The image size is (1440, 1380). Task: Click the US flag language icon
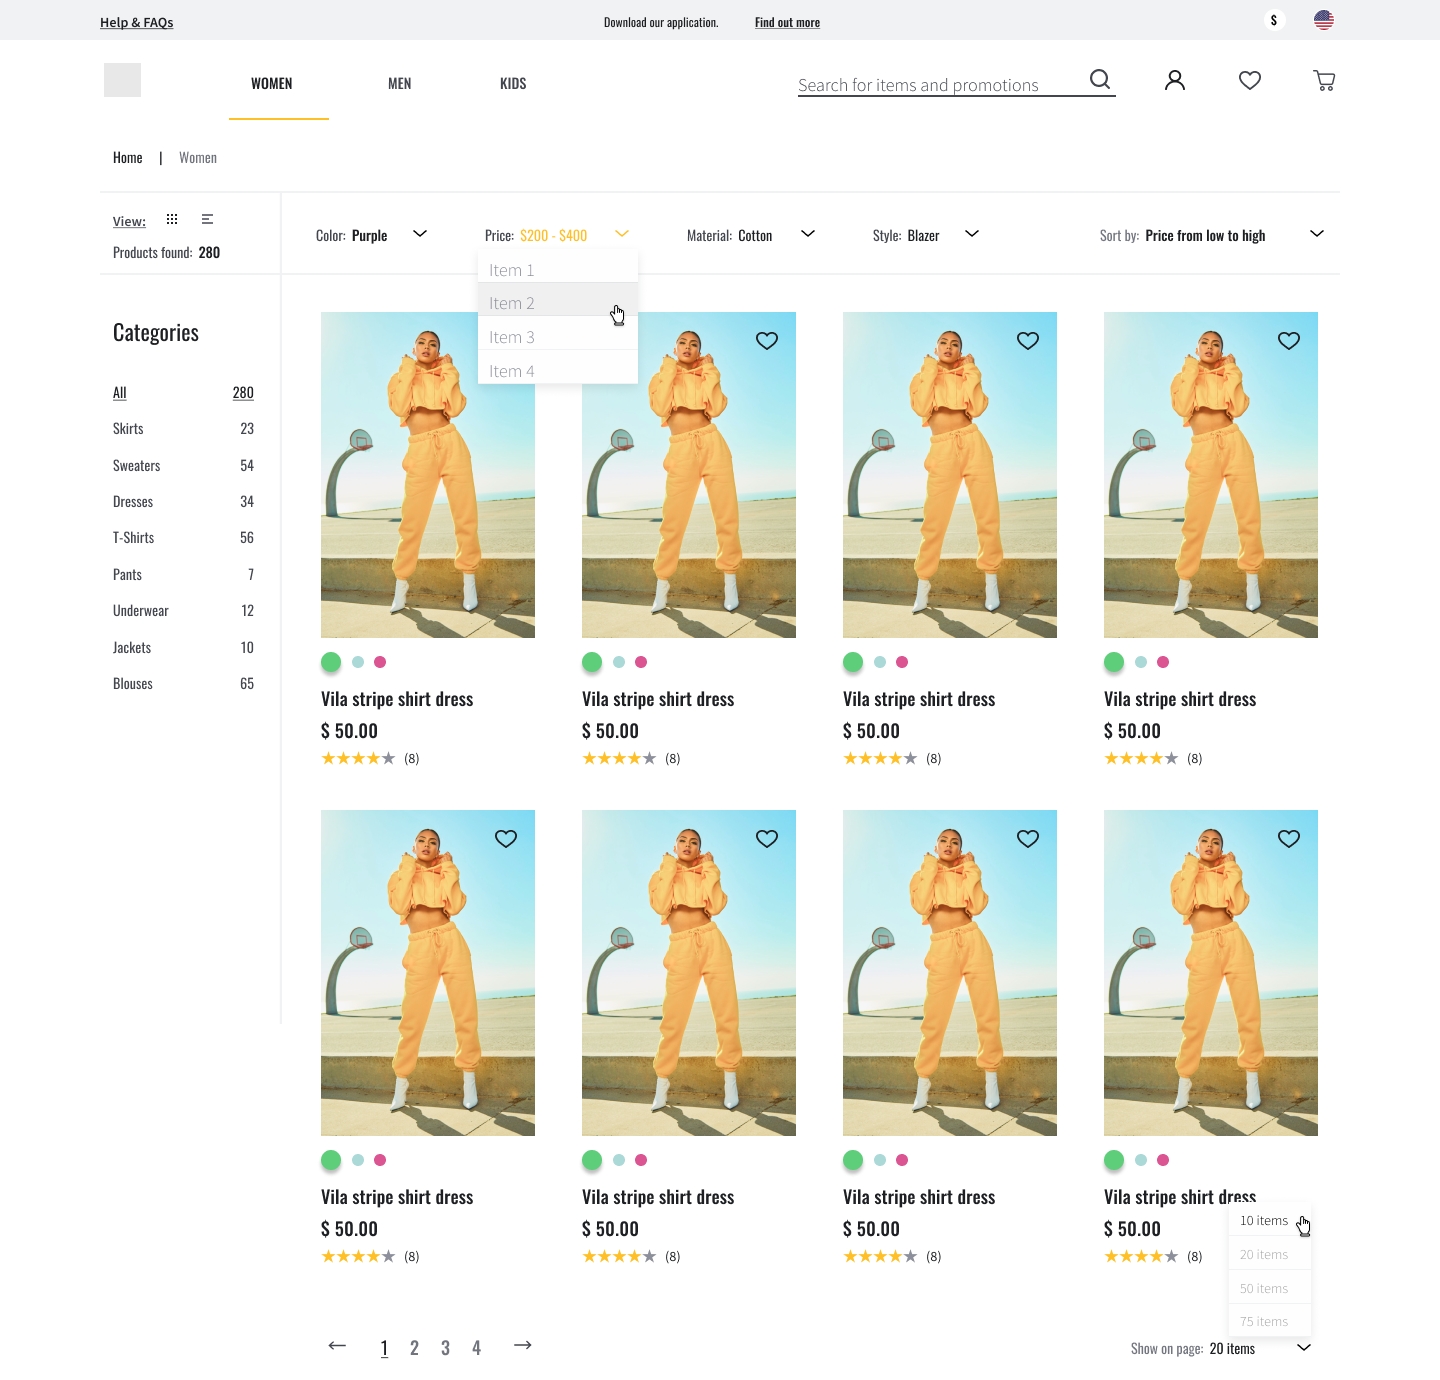[1324, 20]
